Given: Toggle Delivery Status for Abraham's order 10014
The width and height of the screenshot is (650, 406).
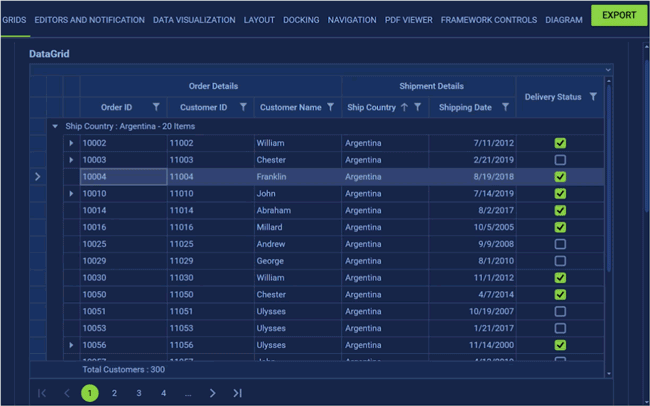Looking at the screenshot, I should point(560,210).
